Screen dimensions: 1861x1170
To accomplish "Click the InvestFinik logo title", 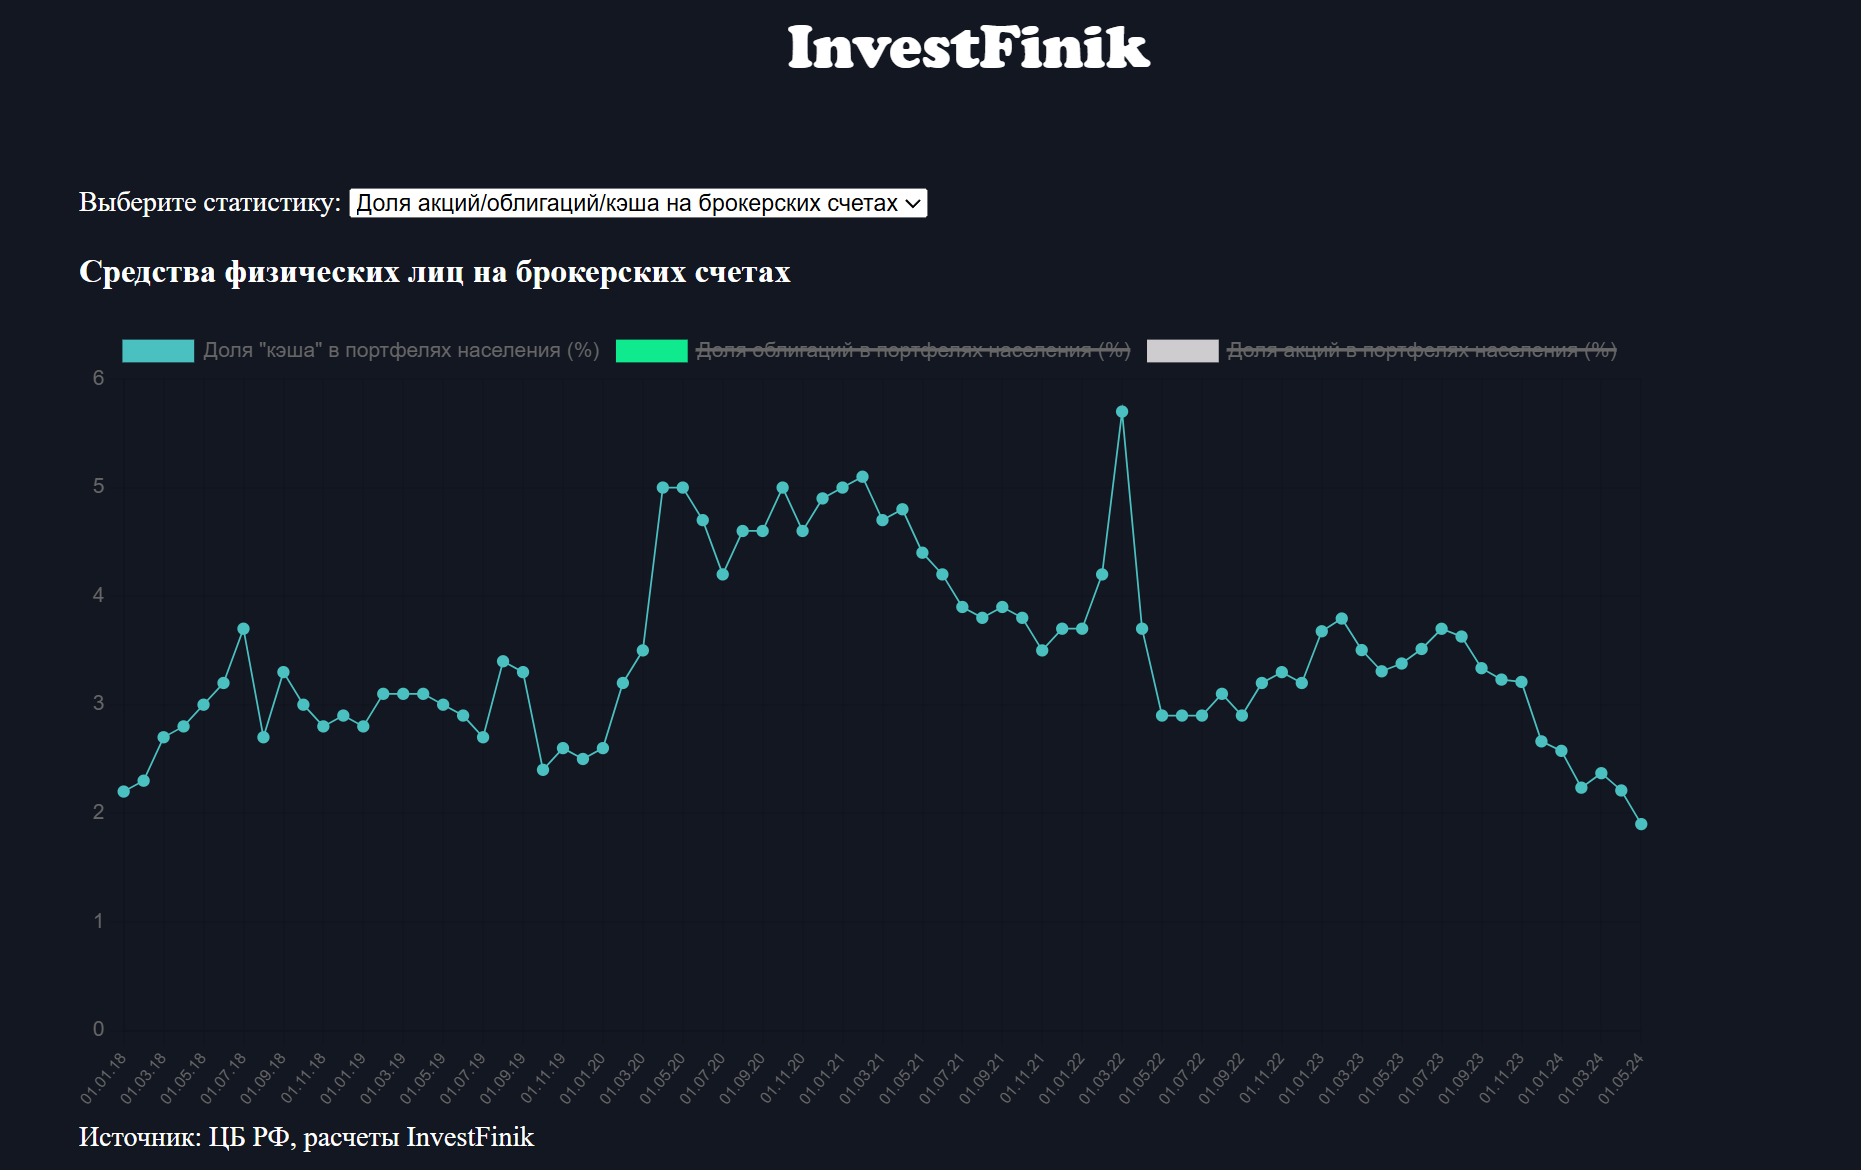I will 968,48.
